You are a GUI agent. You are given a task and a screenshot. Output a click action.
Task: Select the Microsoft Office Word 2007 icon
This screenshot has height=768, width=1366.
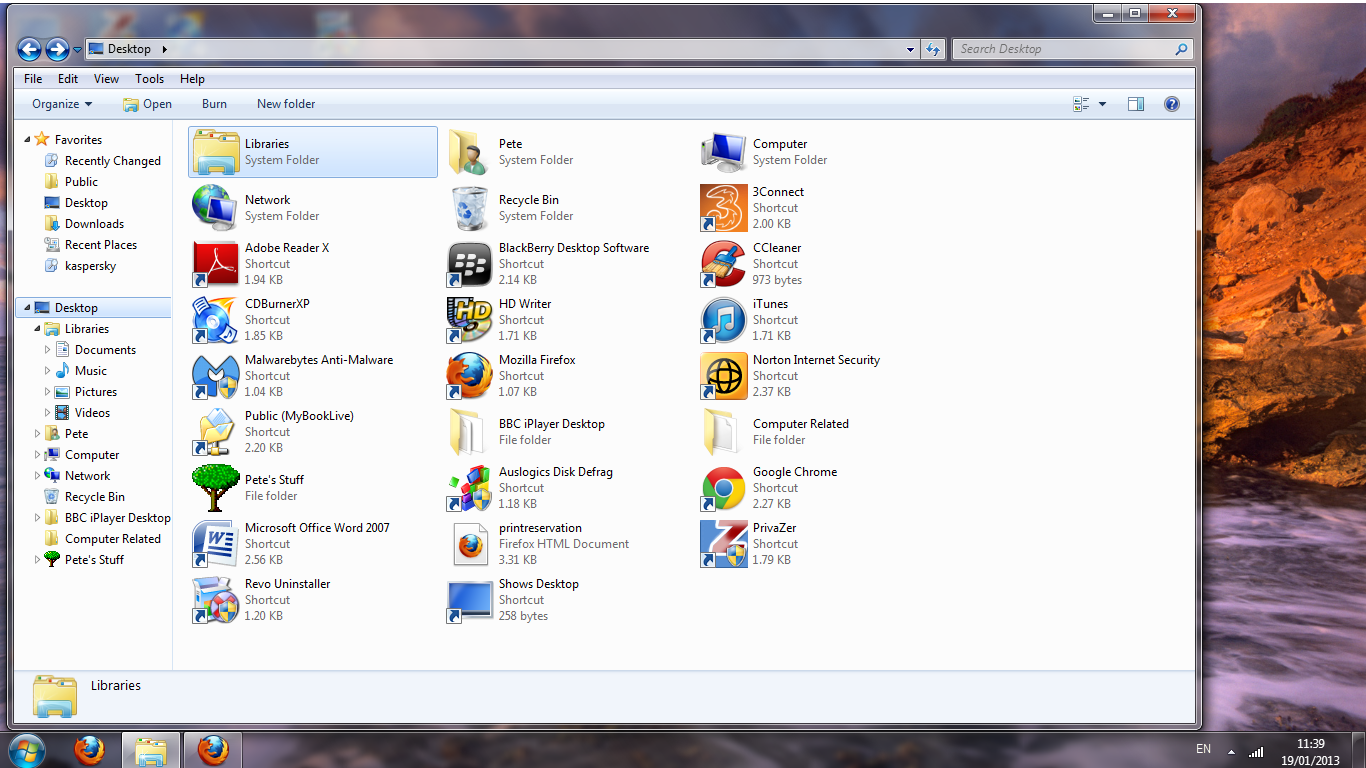coord(215,544)
